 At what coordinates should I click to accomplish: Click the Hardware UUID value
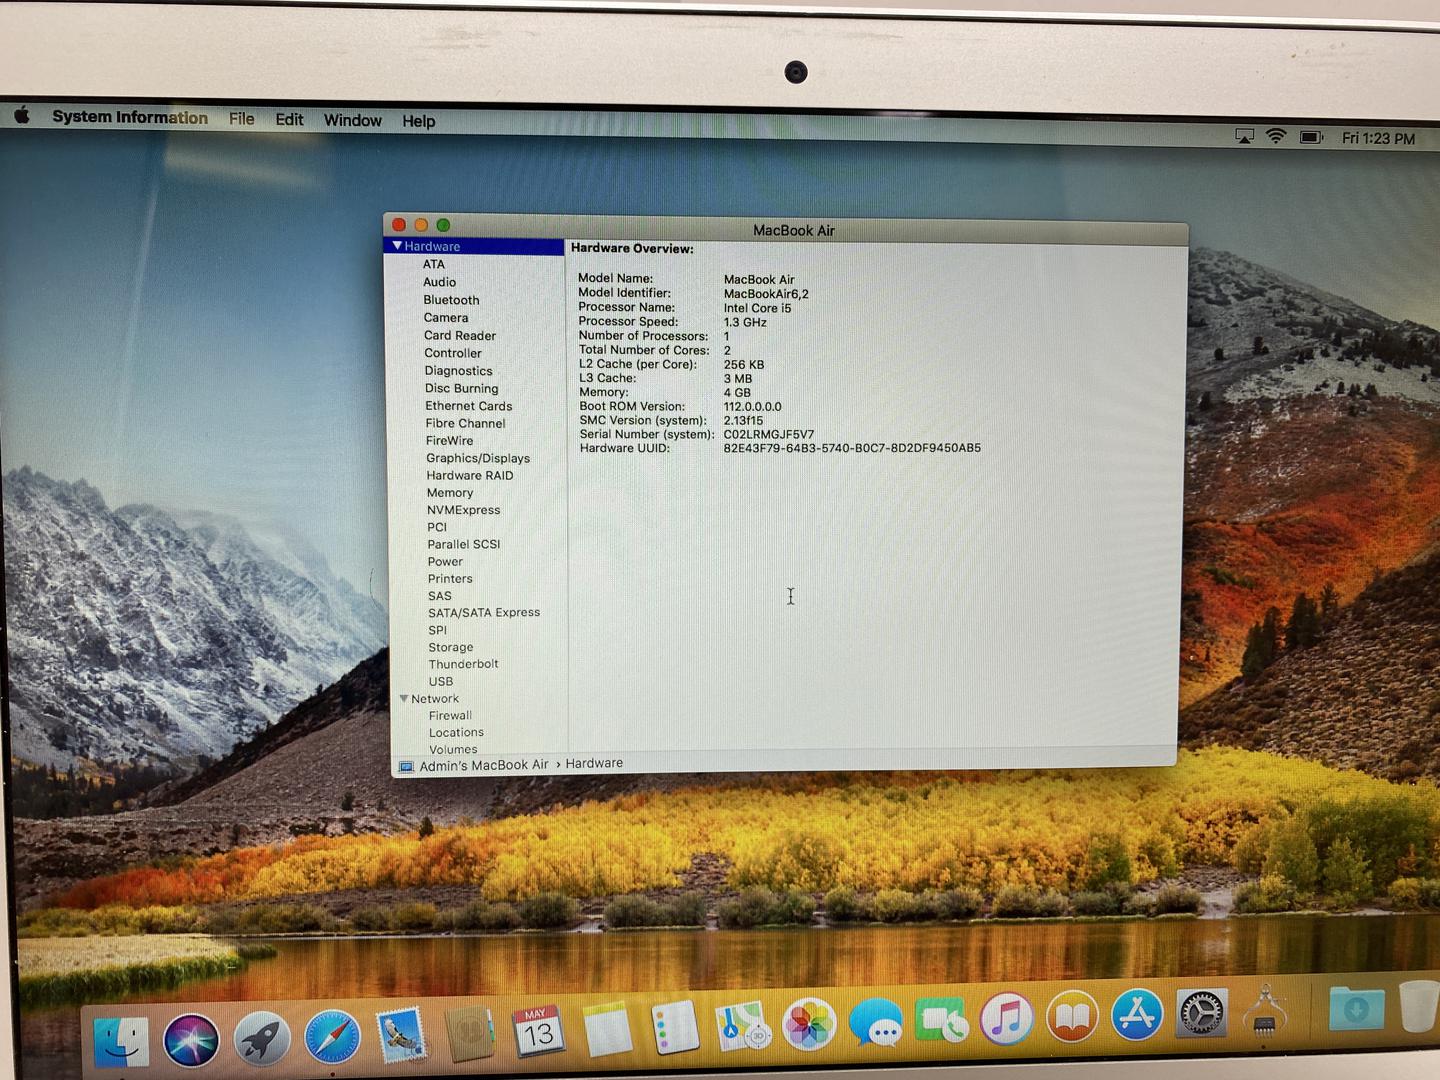click(852, 448)
